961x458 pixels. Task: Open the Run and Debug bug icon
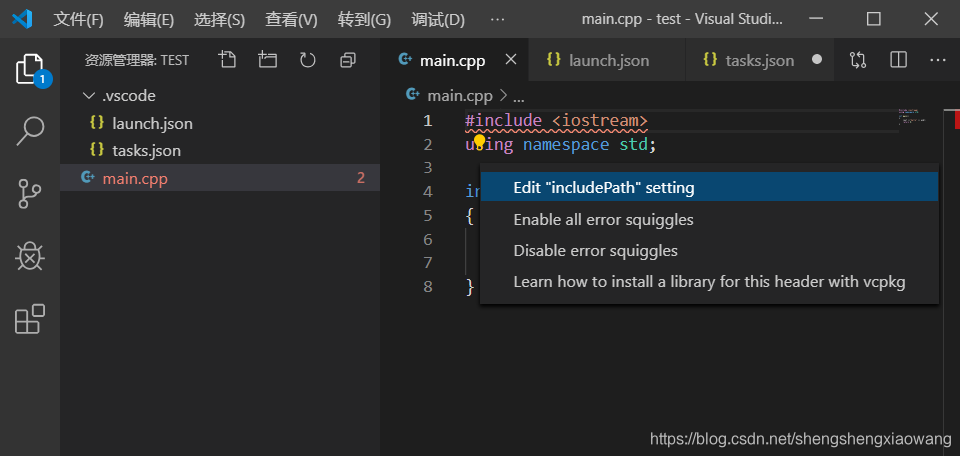coord(30,256)
